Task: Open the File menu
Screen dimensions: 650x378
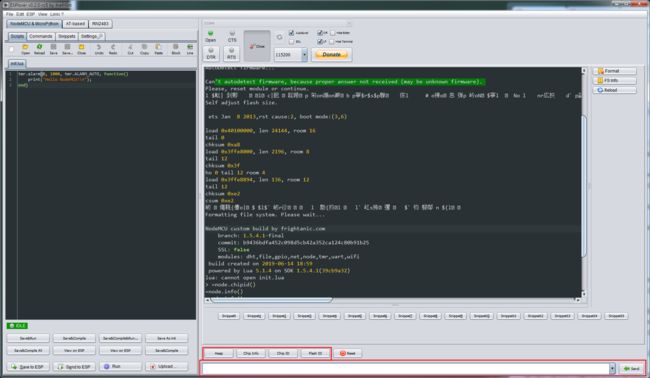Action: [x=10, y=14]
